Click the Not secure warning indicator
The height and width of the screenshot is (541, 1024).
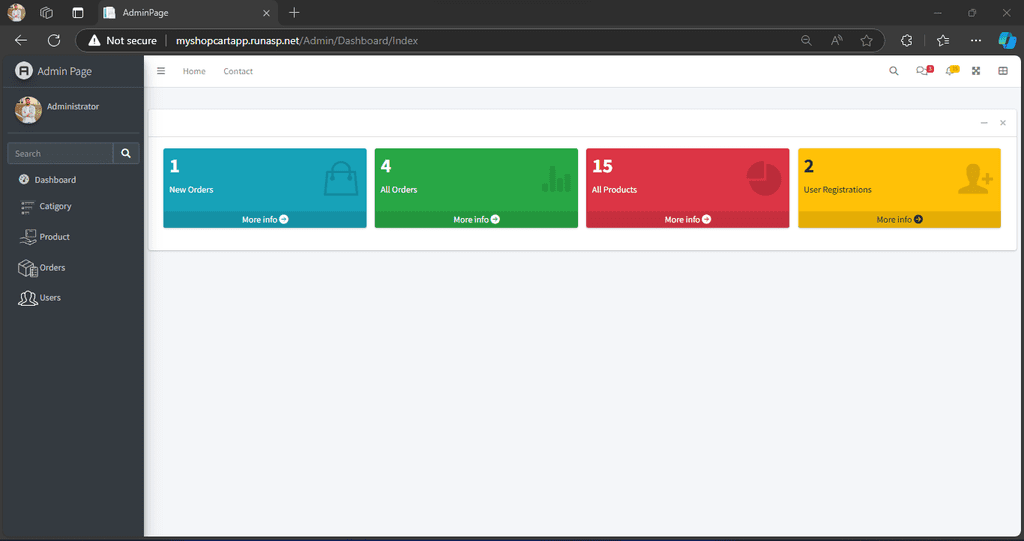coord(123,41)
